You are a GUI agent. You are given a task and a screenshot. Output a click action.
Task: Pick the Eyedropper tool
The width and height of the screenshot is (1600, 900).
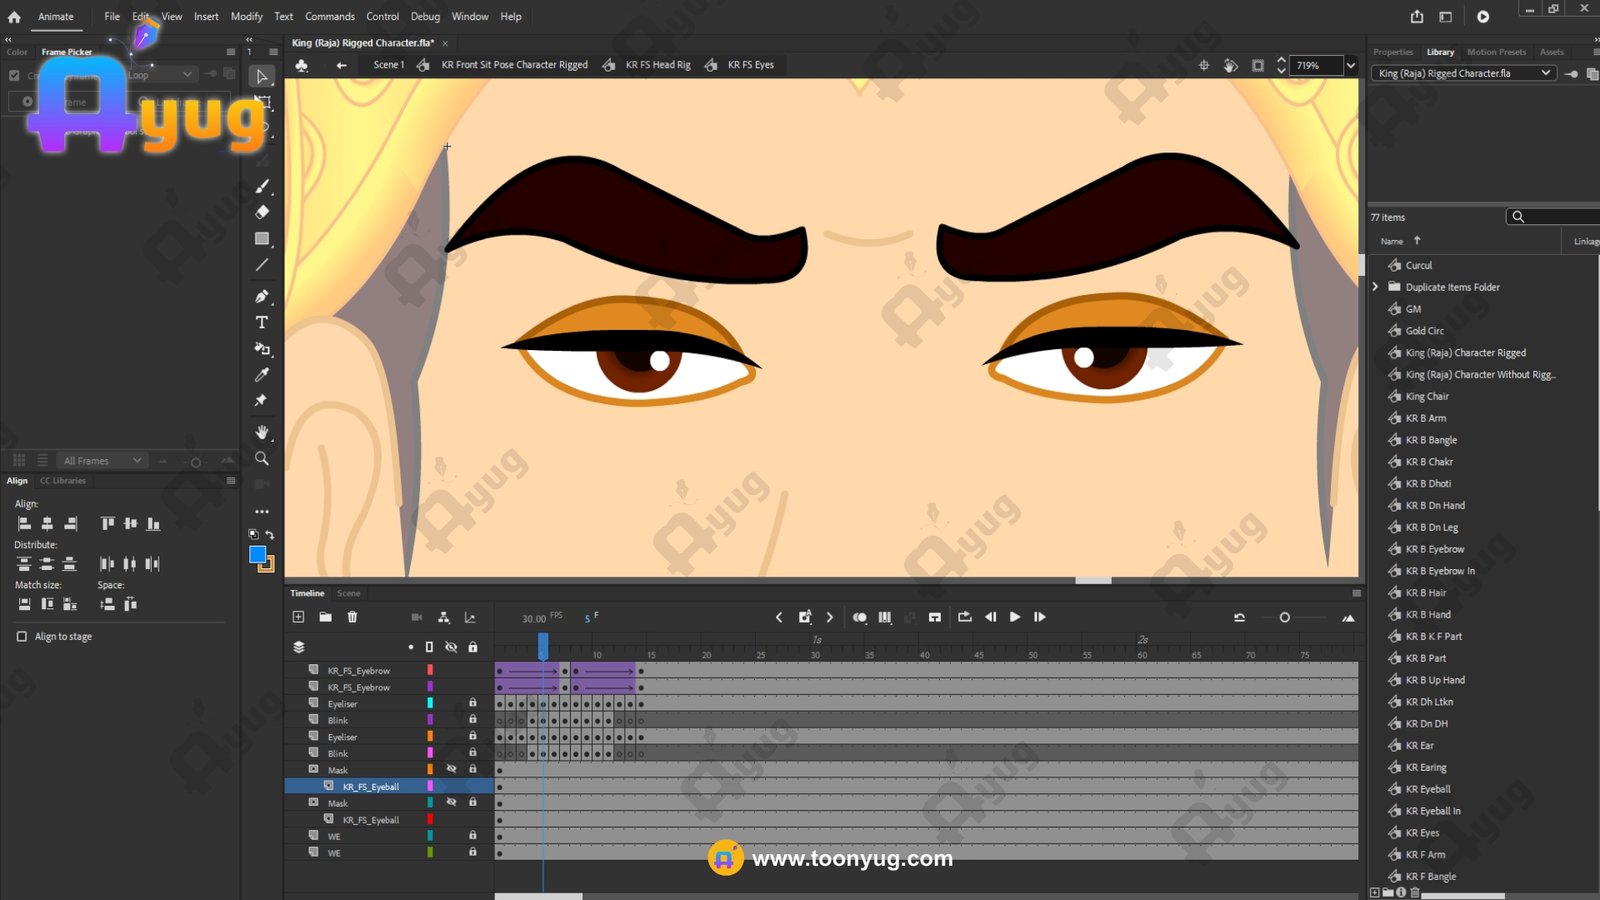pos(262,374)
